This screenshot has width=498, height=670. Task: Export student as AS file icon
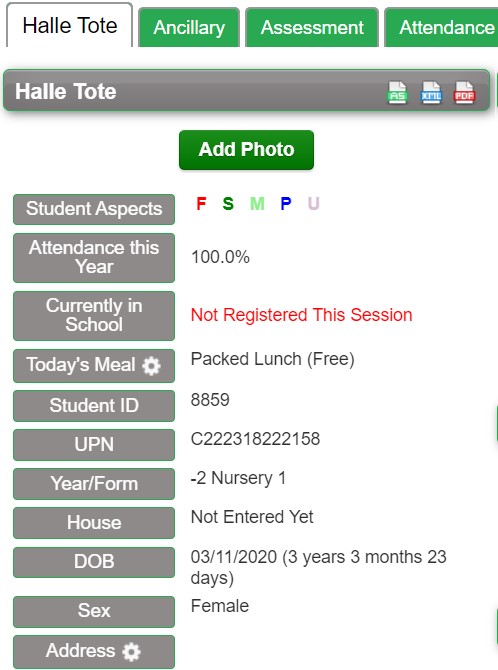397,92
